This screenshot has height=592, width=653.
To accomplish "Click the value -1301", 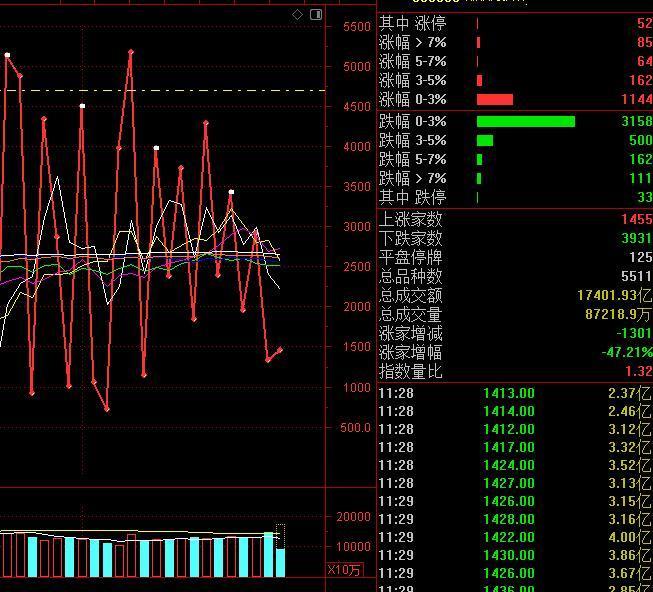I will pos(634,333).
